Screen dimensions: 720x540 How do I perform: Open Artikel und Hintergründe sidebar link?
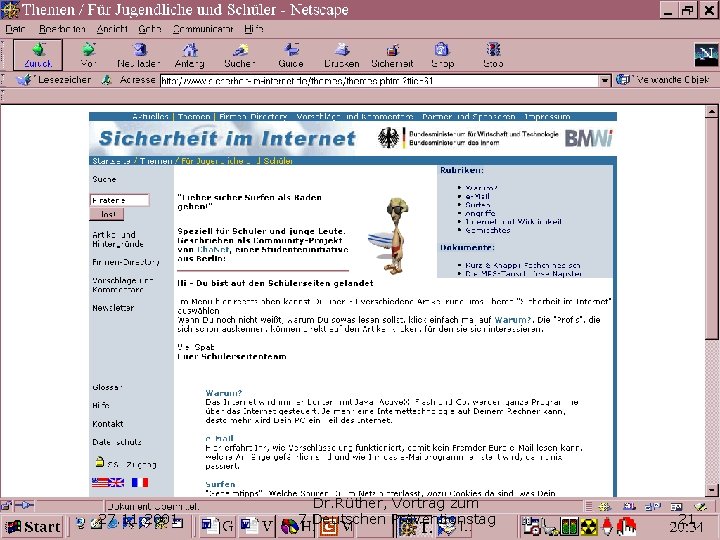tap(118, 239)
